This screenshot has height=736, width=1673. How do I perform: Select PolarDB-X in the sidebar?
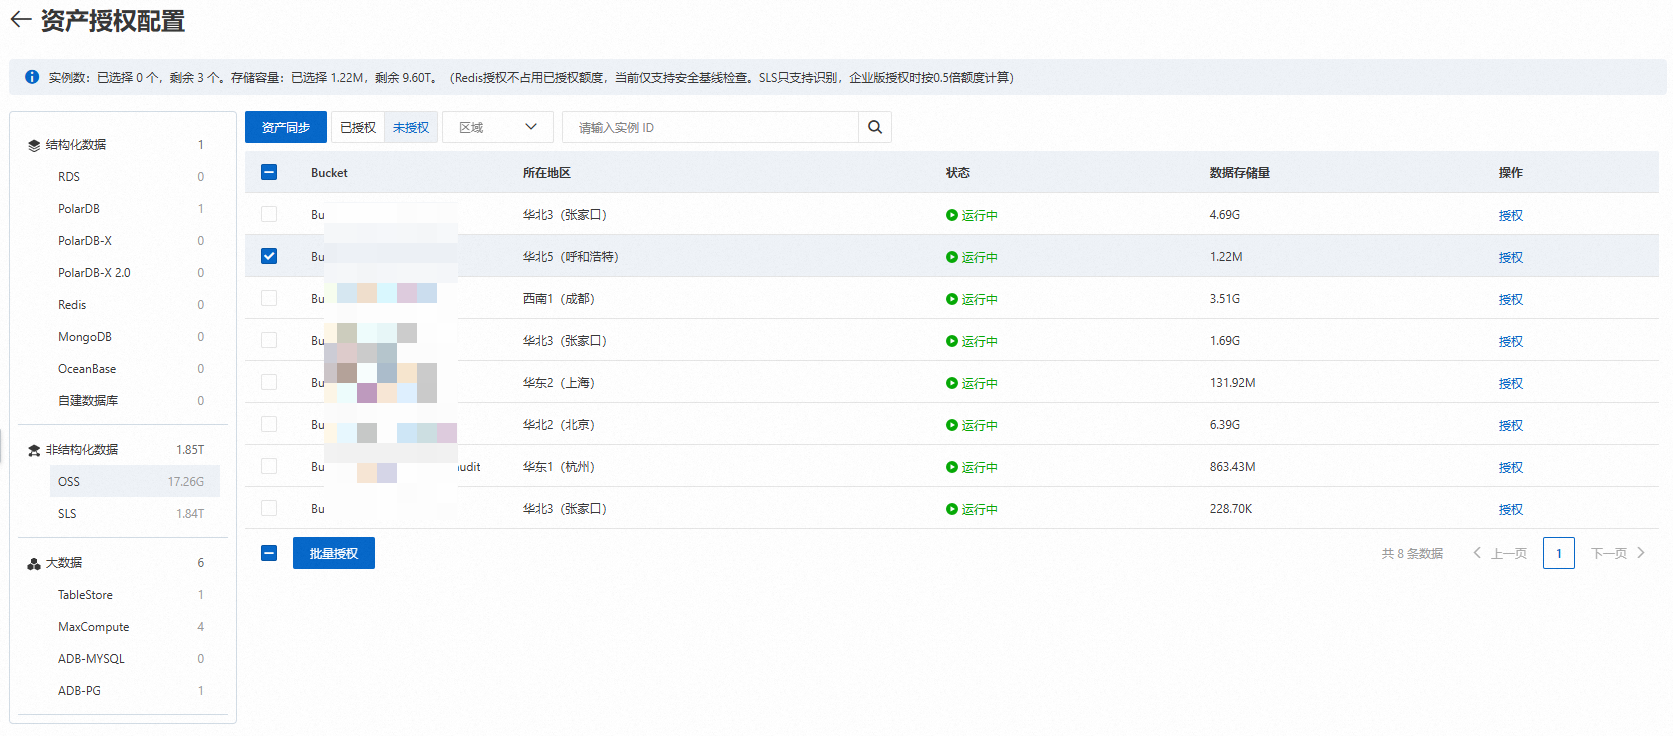point(135,241)
